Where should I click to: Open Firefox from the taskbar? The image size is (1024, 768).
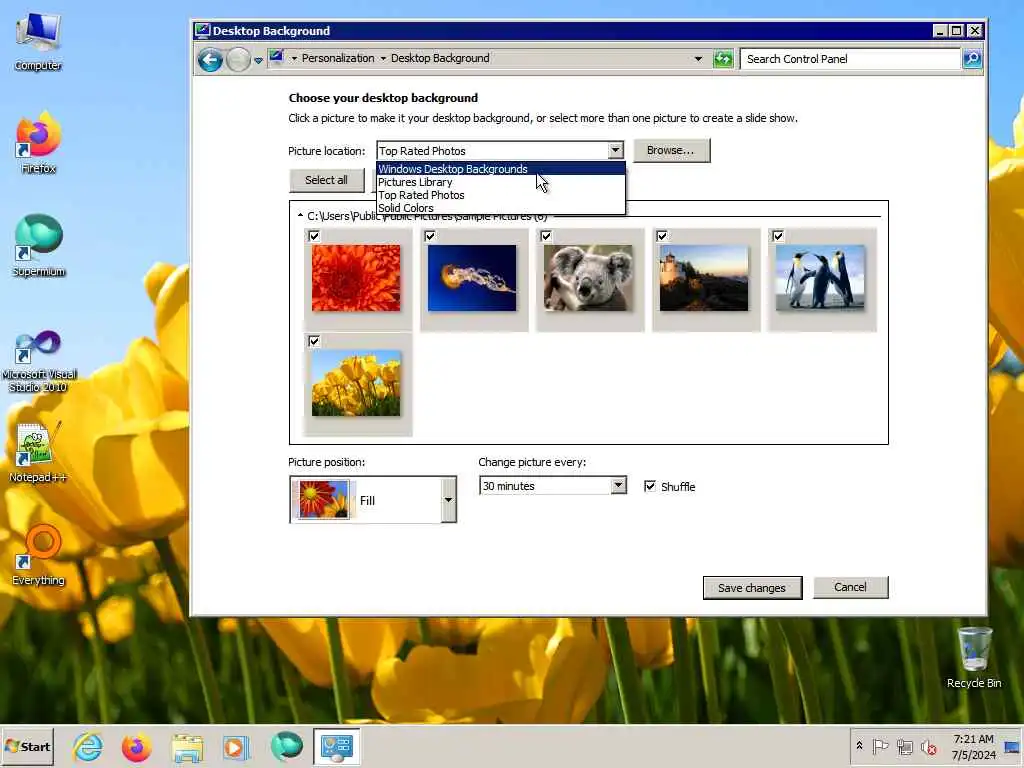tap(136, 746)
